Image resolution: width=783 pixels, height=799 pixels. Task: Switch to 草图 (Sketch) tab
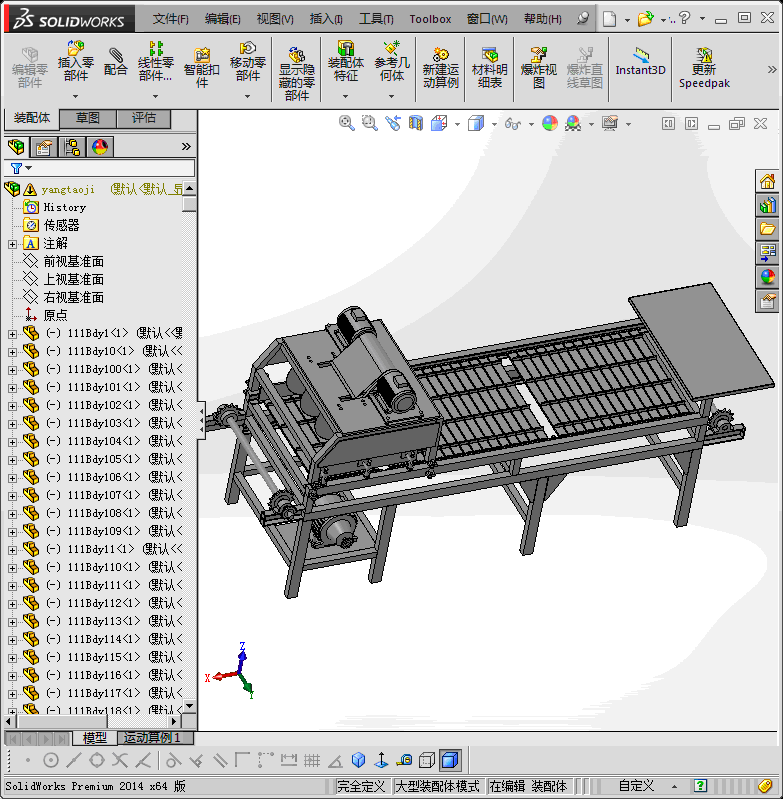[x=88, y=118]
